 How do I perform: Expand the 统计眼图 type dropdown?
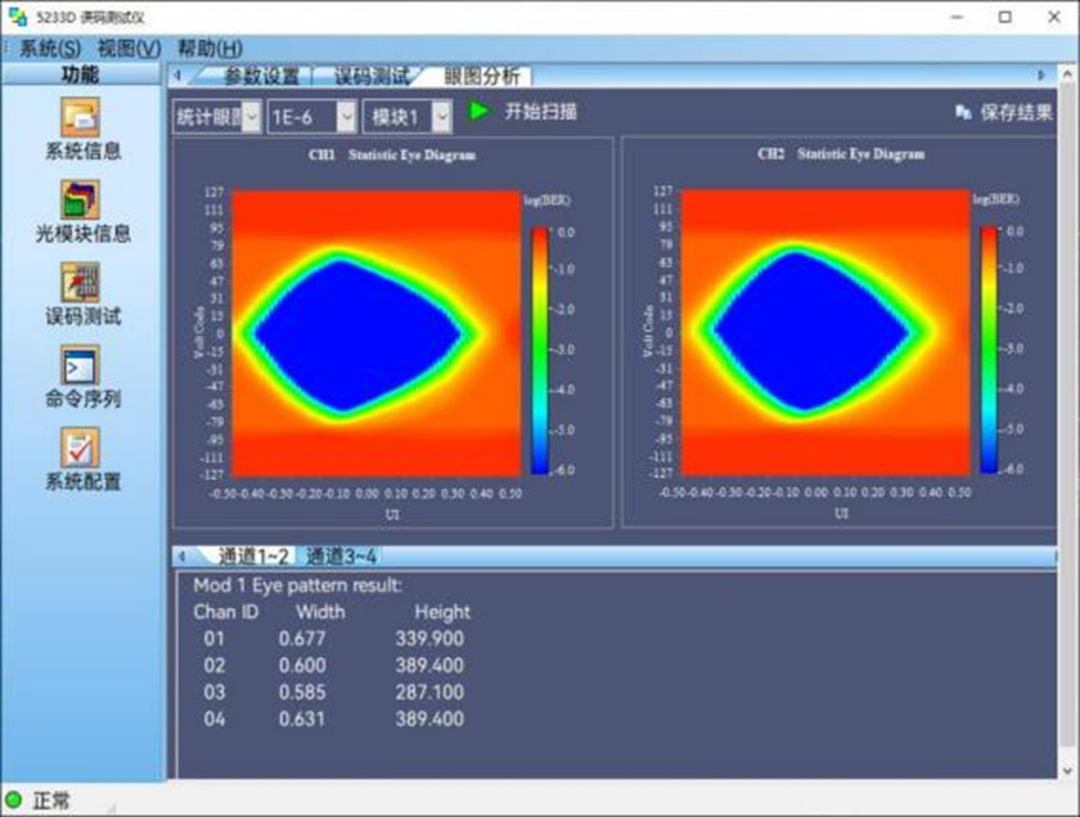[252, 117]
